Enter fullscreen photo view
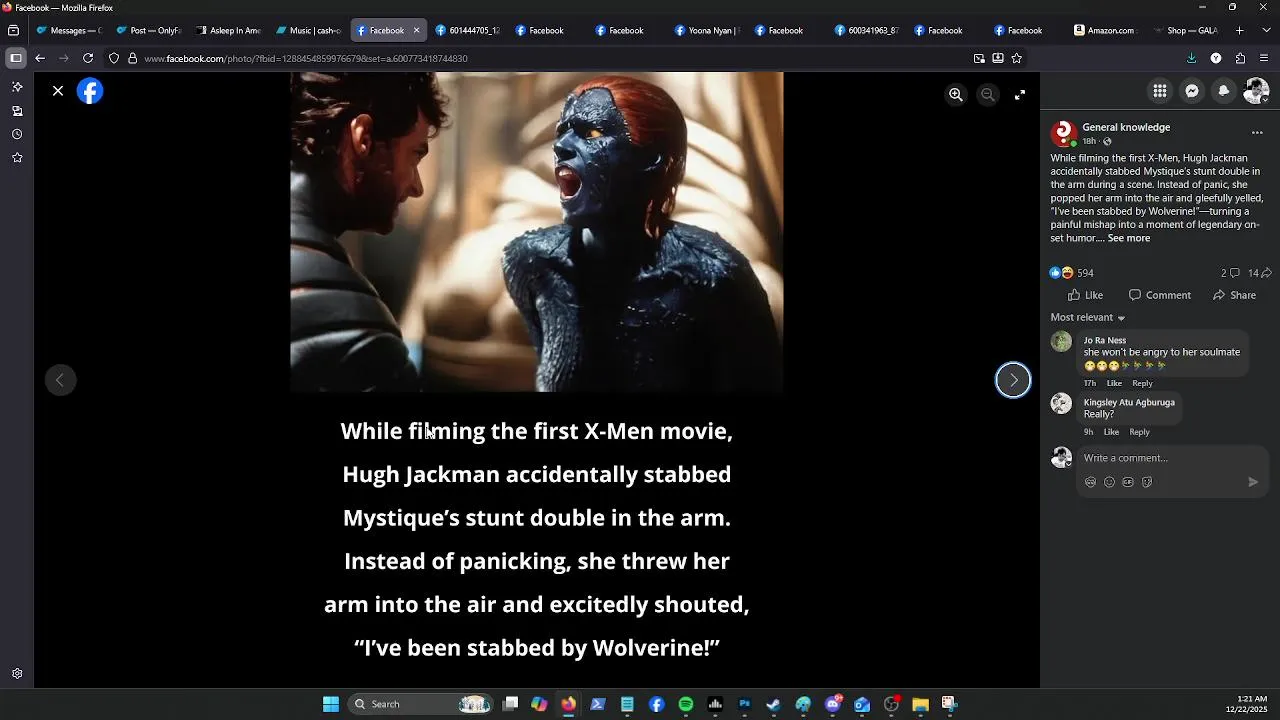1280x720 pixels. click(1020, 94)
